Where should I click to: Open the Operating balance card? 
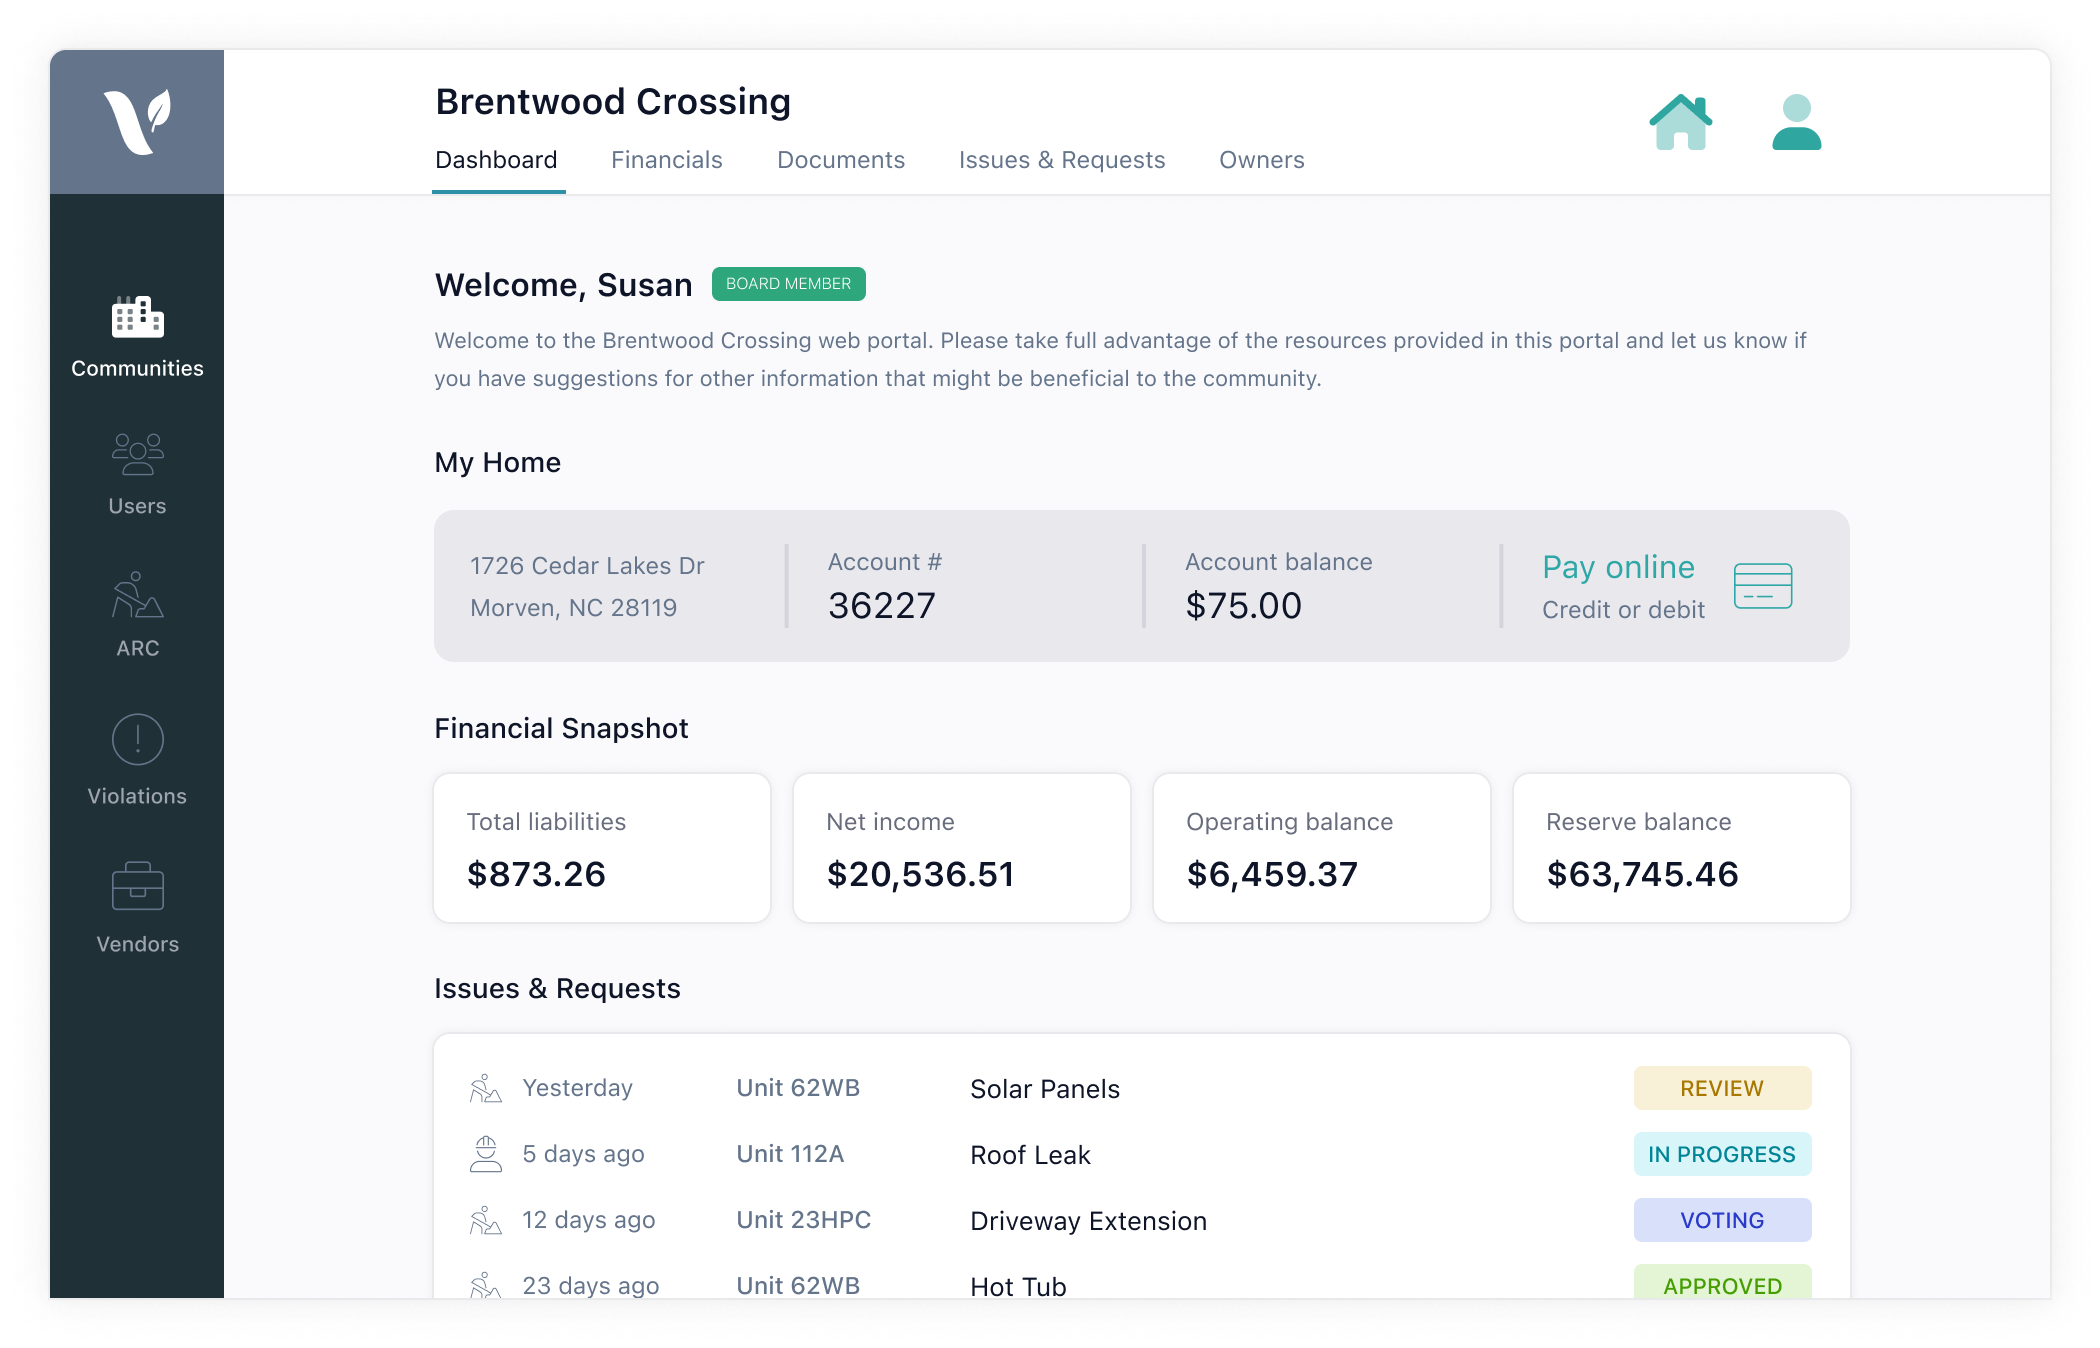(1322, 848)
